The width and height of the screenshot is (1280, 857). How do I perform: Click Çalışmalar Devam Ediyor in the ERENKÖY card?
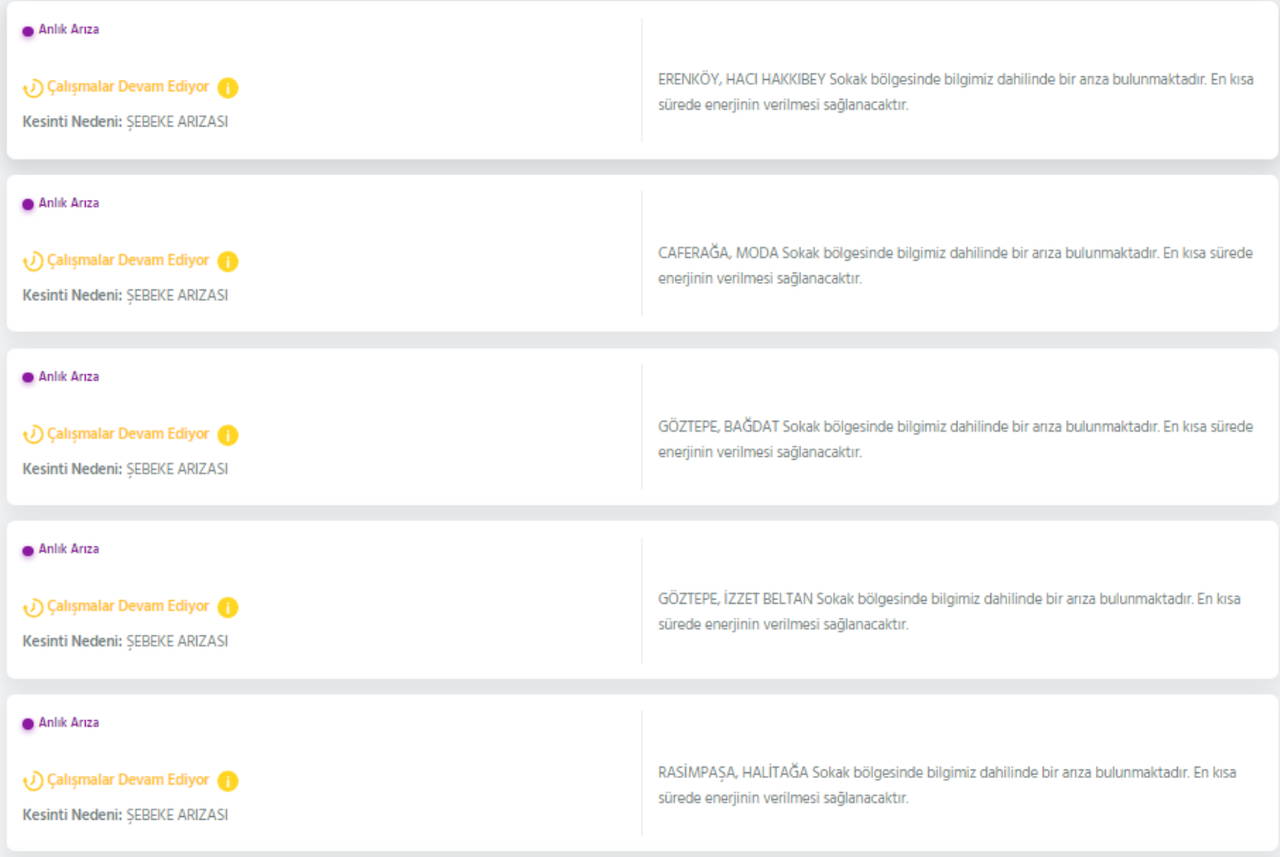pos(128,87)
